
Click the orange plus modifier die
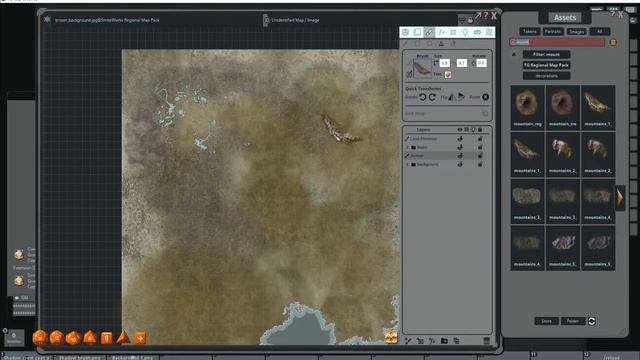pos(140,338)
